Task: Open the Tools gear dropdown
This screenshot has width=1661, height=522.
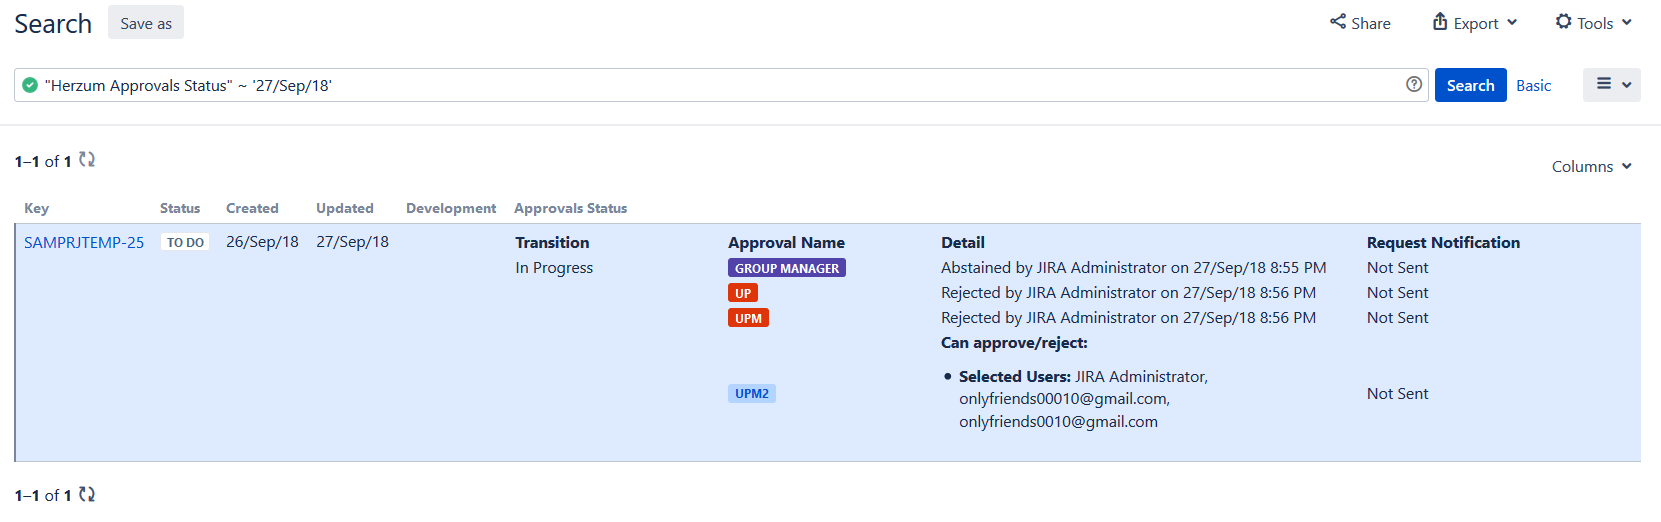Action: [x=1593, y=23]
